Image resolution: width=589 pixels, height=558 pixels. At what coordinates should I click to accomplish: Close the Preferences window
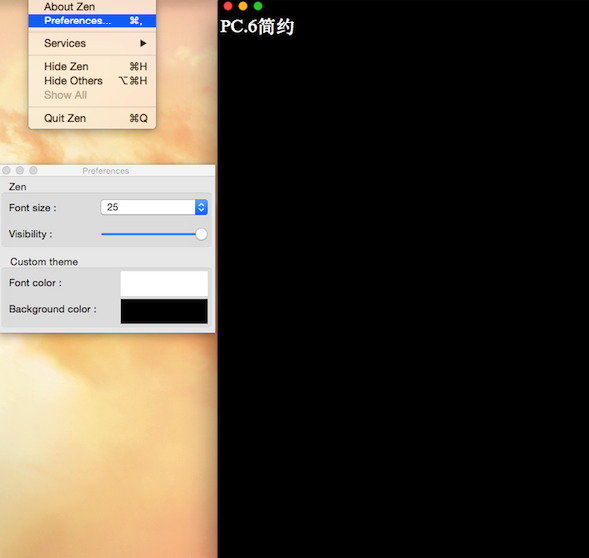(x=6, y=171)
